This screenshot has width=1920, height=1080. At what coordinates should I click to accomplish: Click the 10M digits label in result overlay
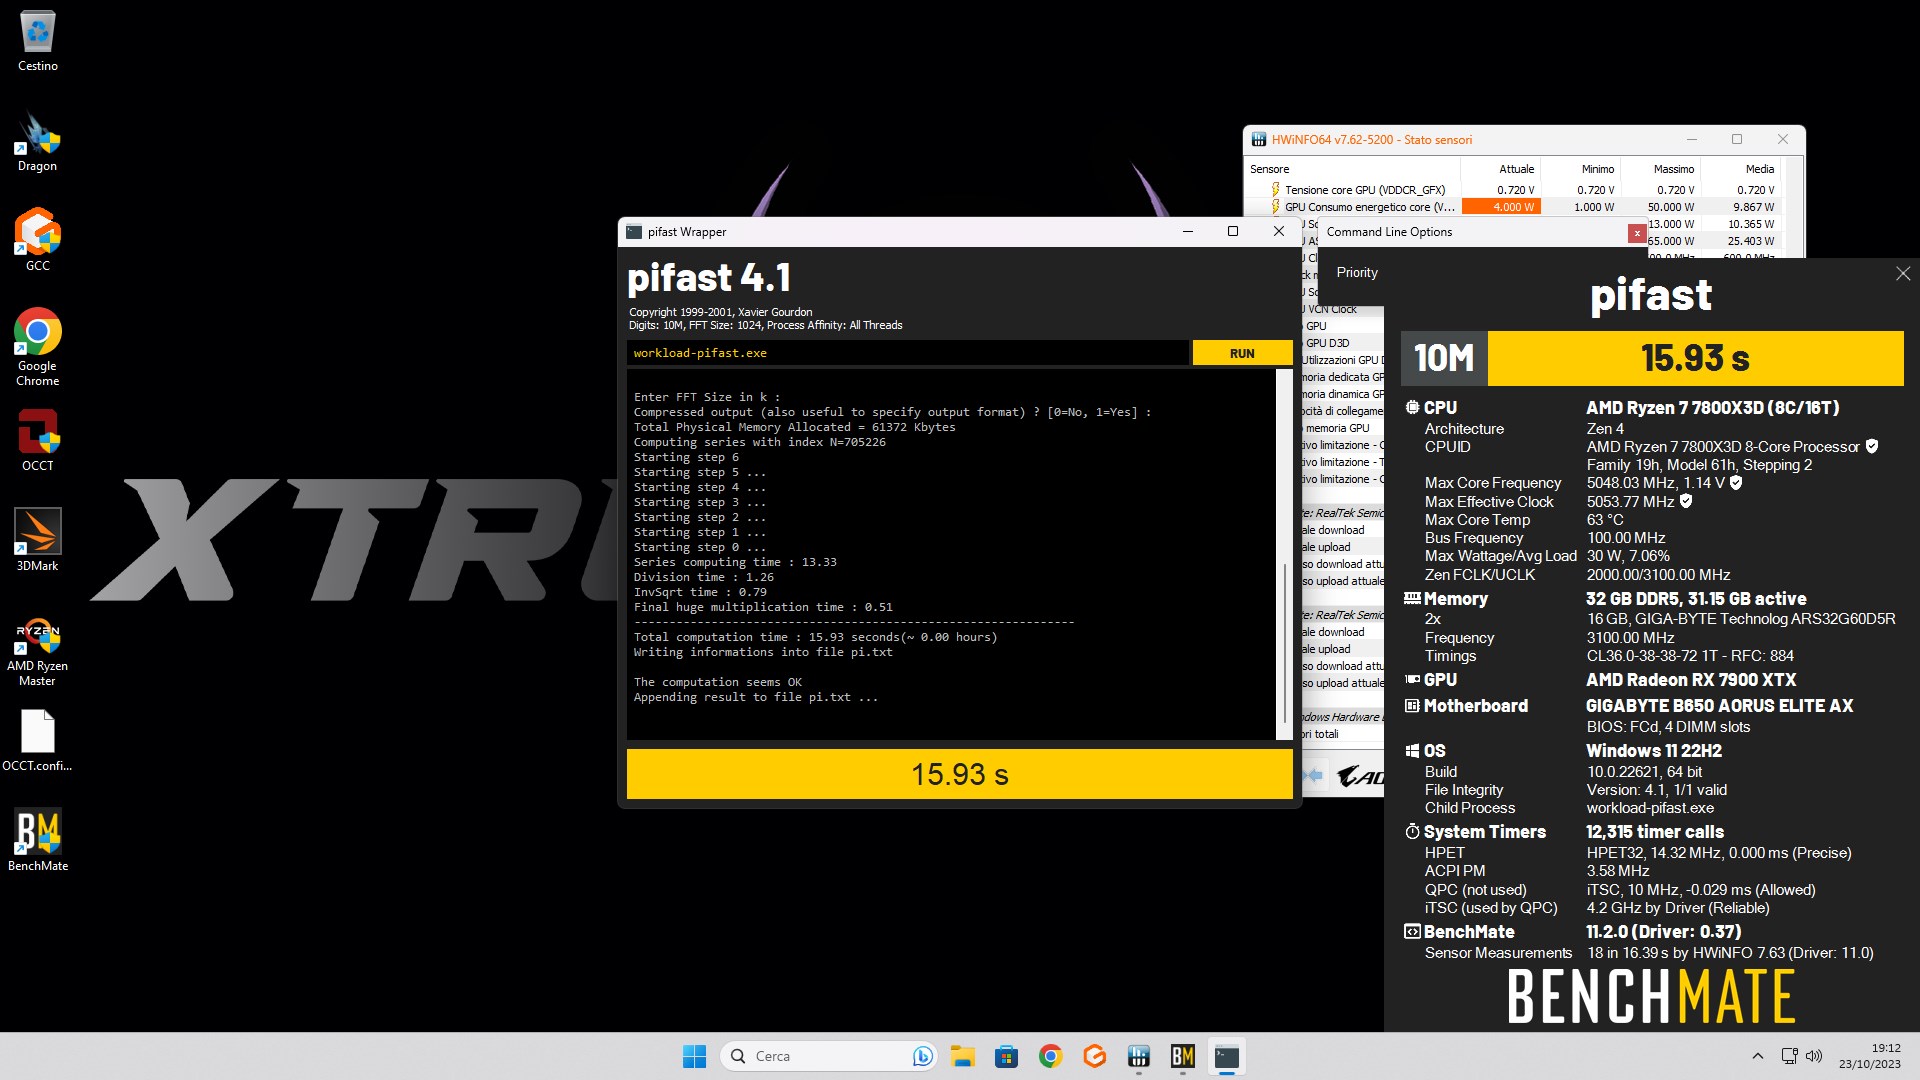pos(1444,358)
